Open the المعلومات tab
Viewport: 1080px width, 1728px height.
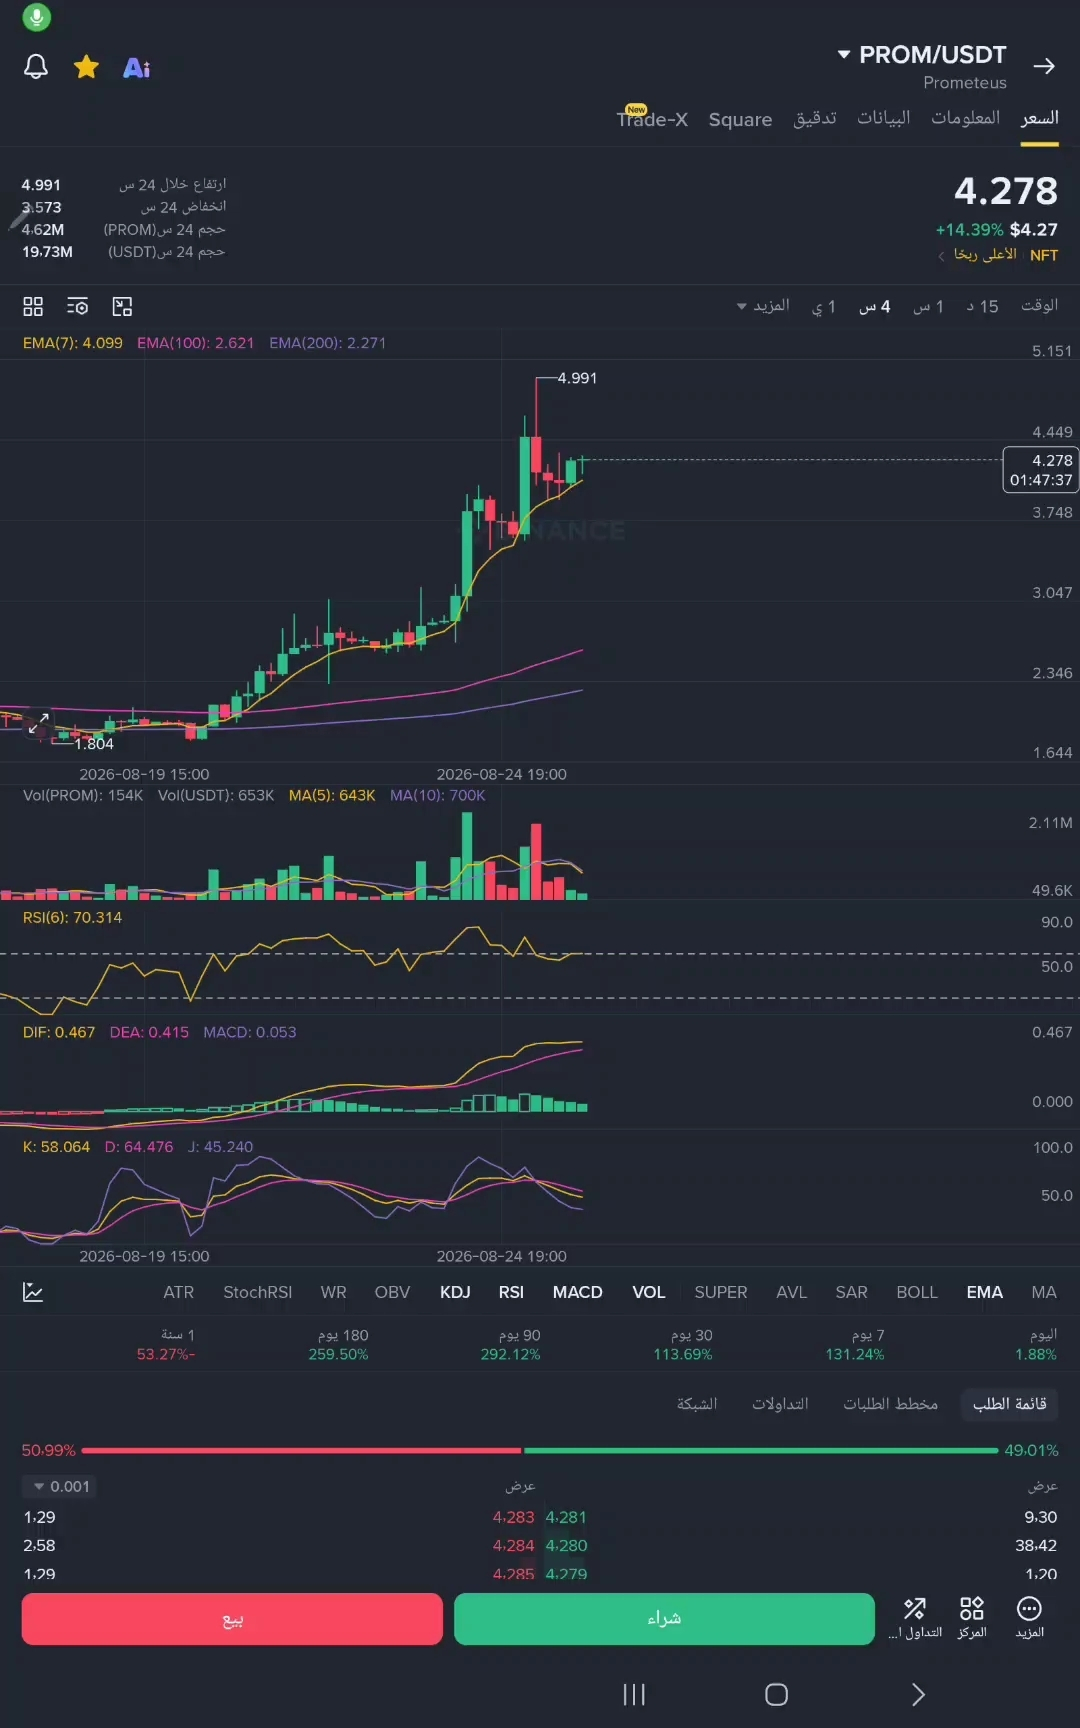(966, 118)
